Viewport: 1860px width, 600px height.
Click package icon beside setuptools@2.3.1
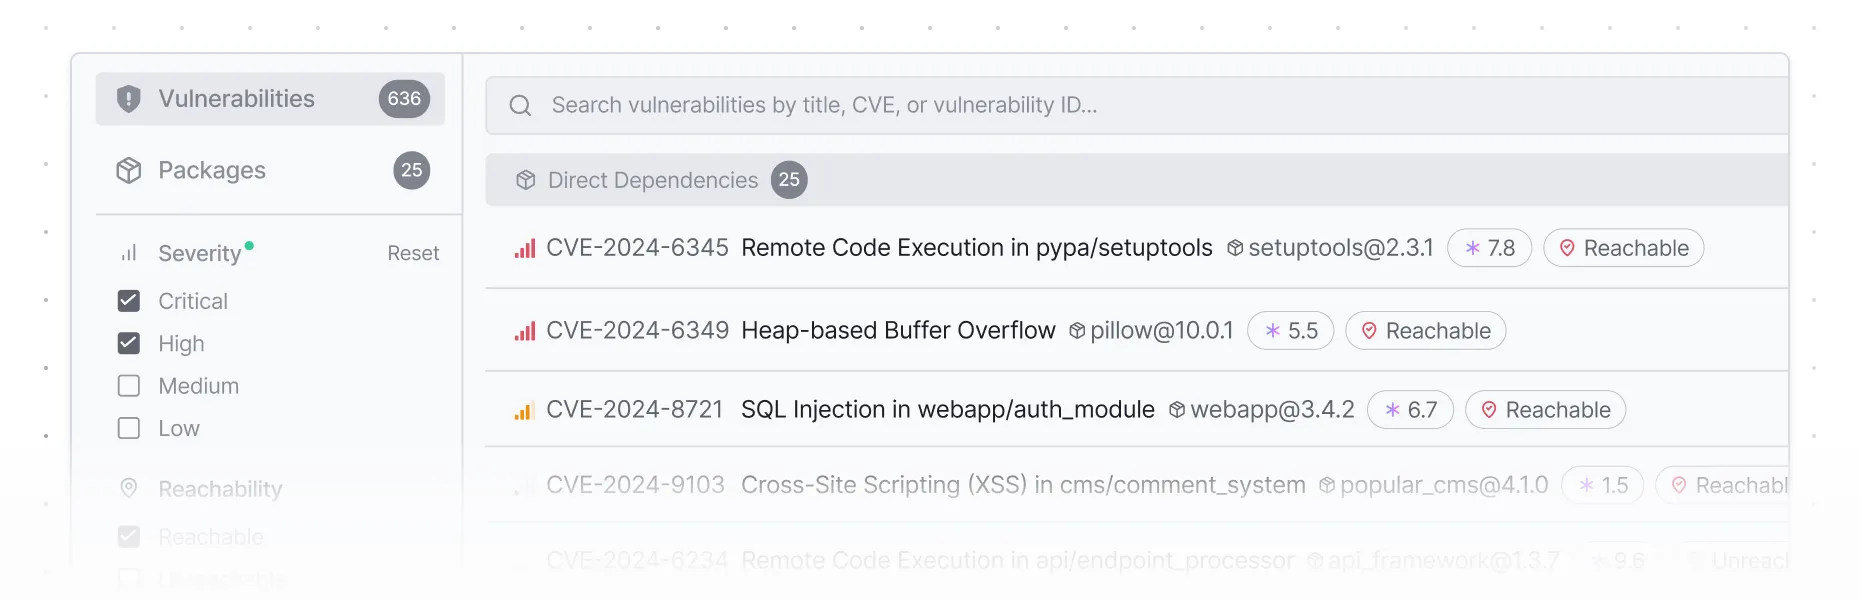pyautogui.click(x=1235, y=248)
